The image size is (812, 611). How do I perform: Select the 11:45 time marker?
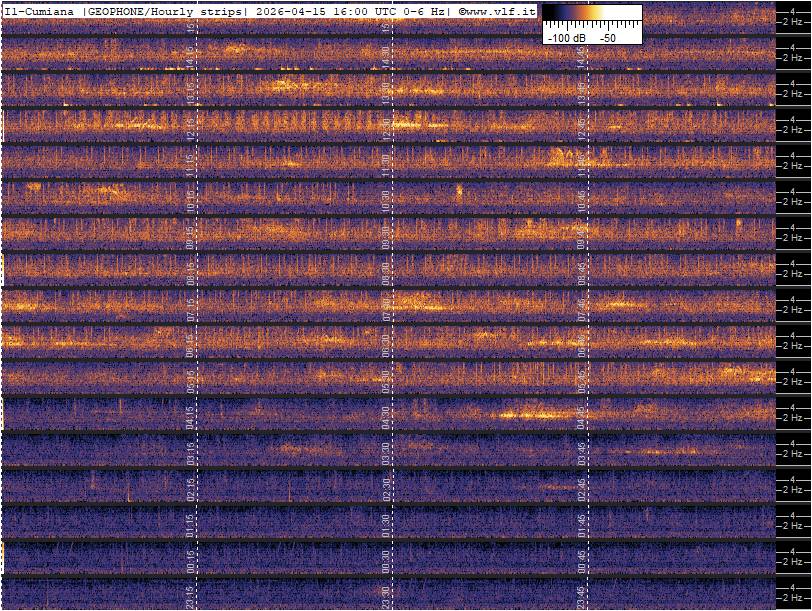coord(580,164)
